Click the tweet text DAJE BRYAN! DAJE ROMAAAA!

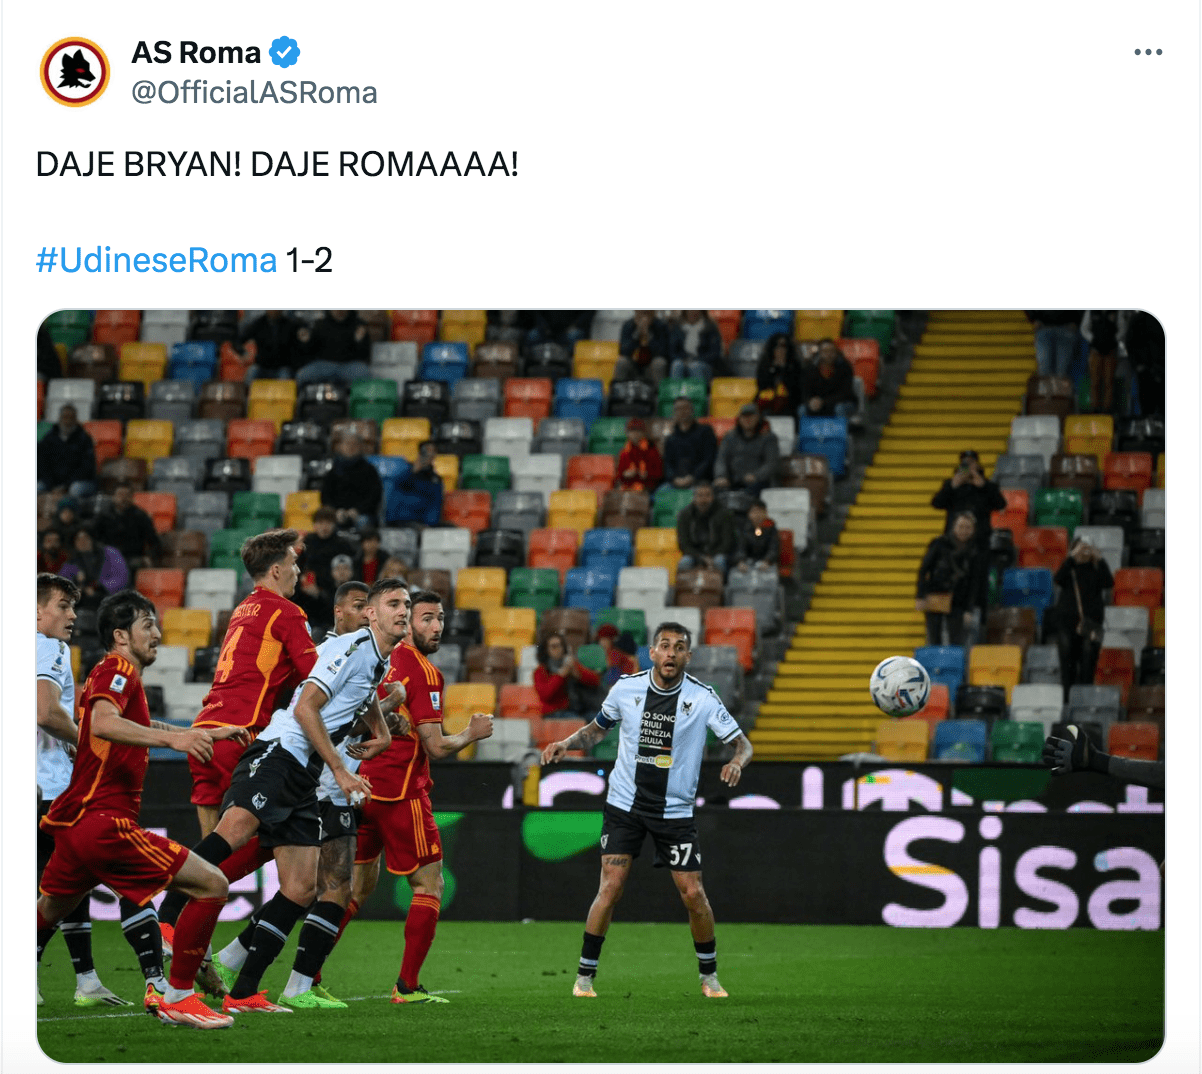(x=277, y=164)
